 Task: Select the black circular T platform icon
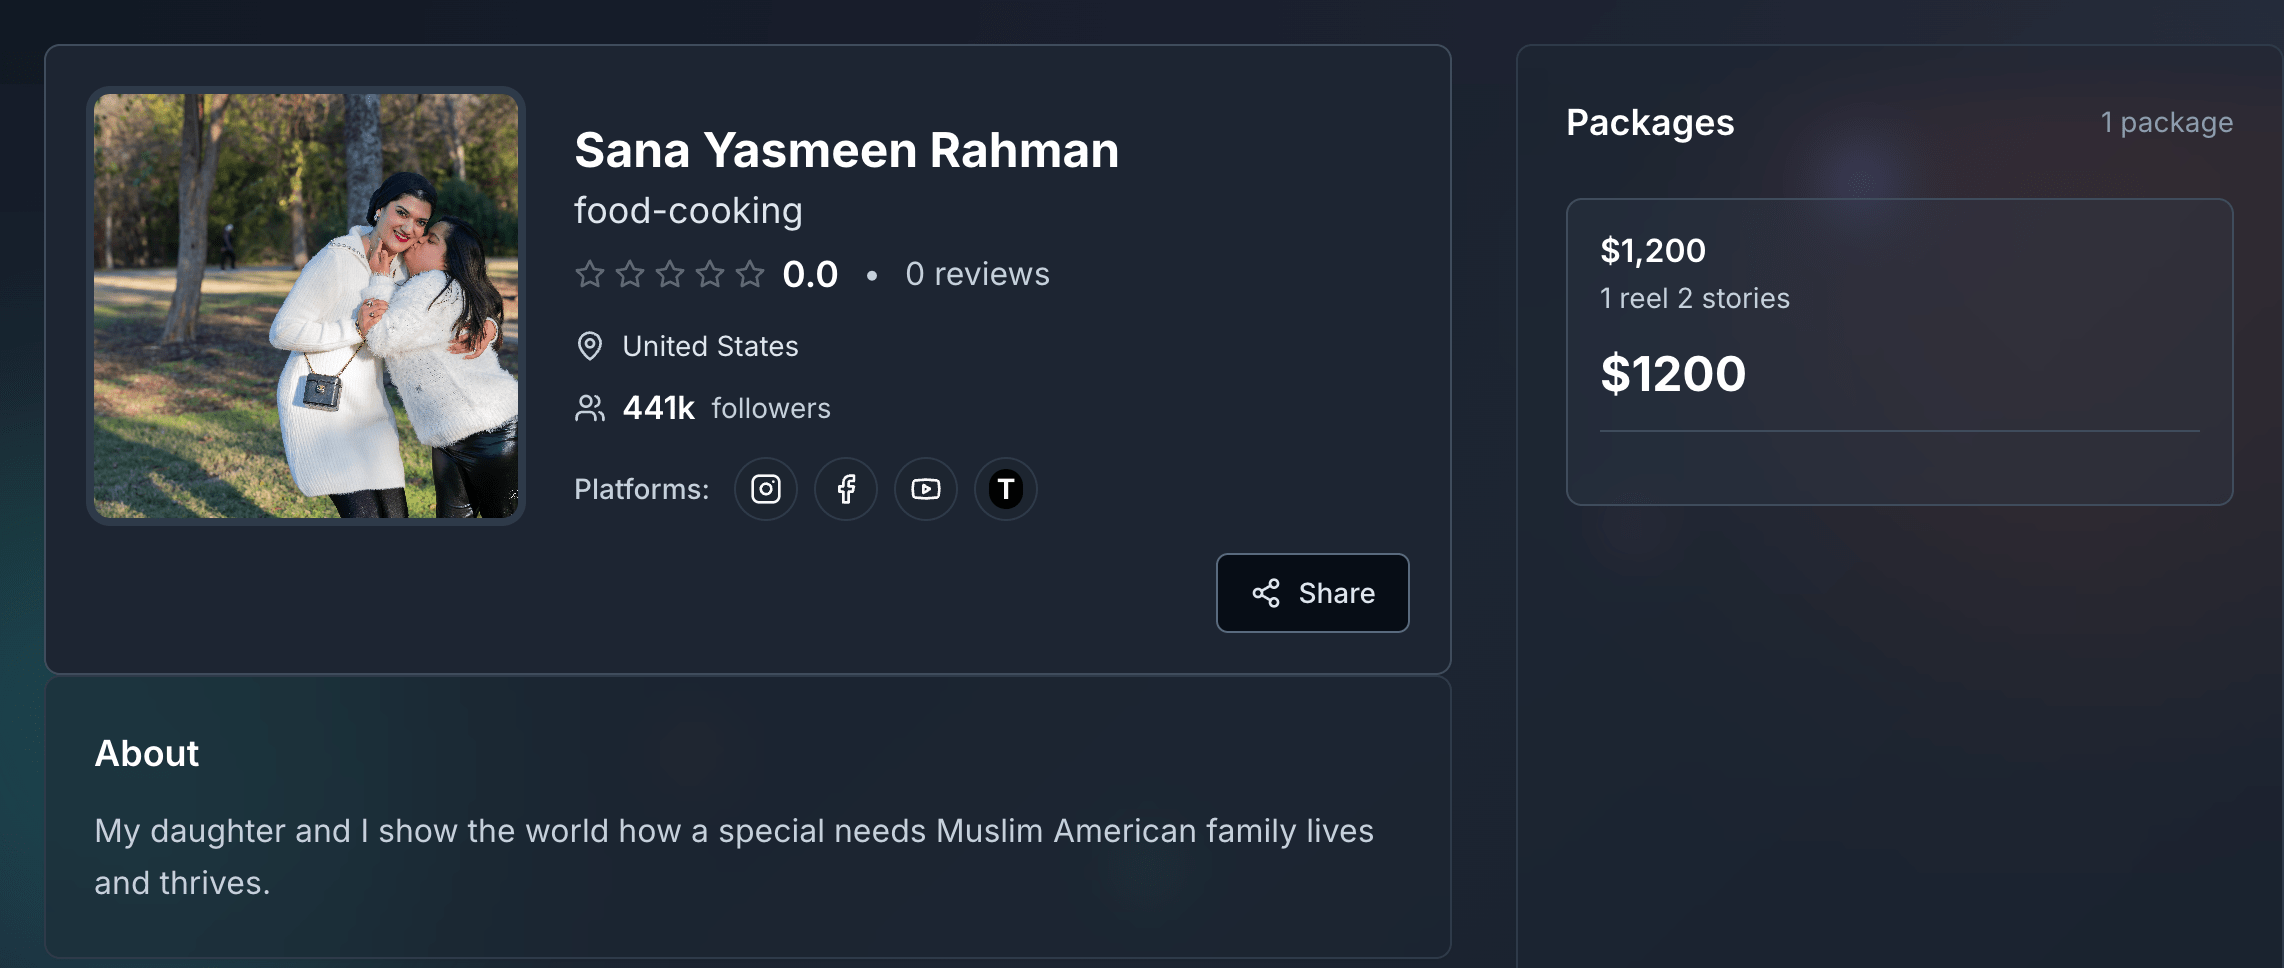tap(1006, 489)
